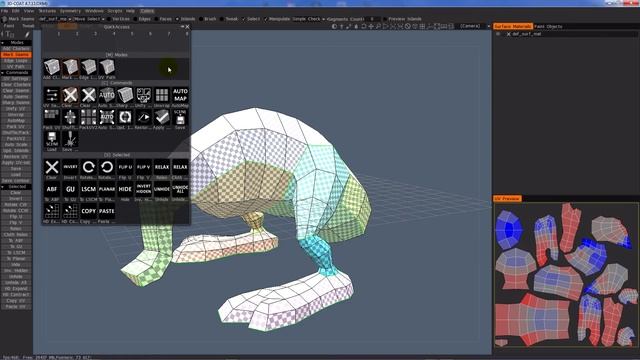Open the Textures menu
Screen dimensions: 640x360
point(47,11)
